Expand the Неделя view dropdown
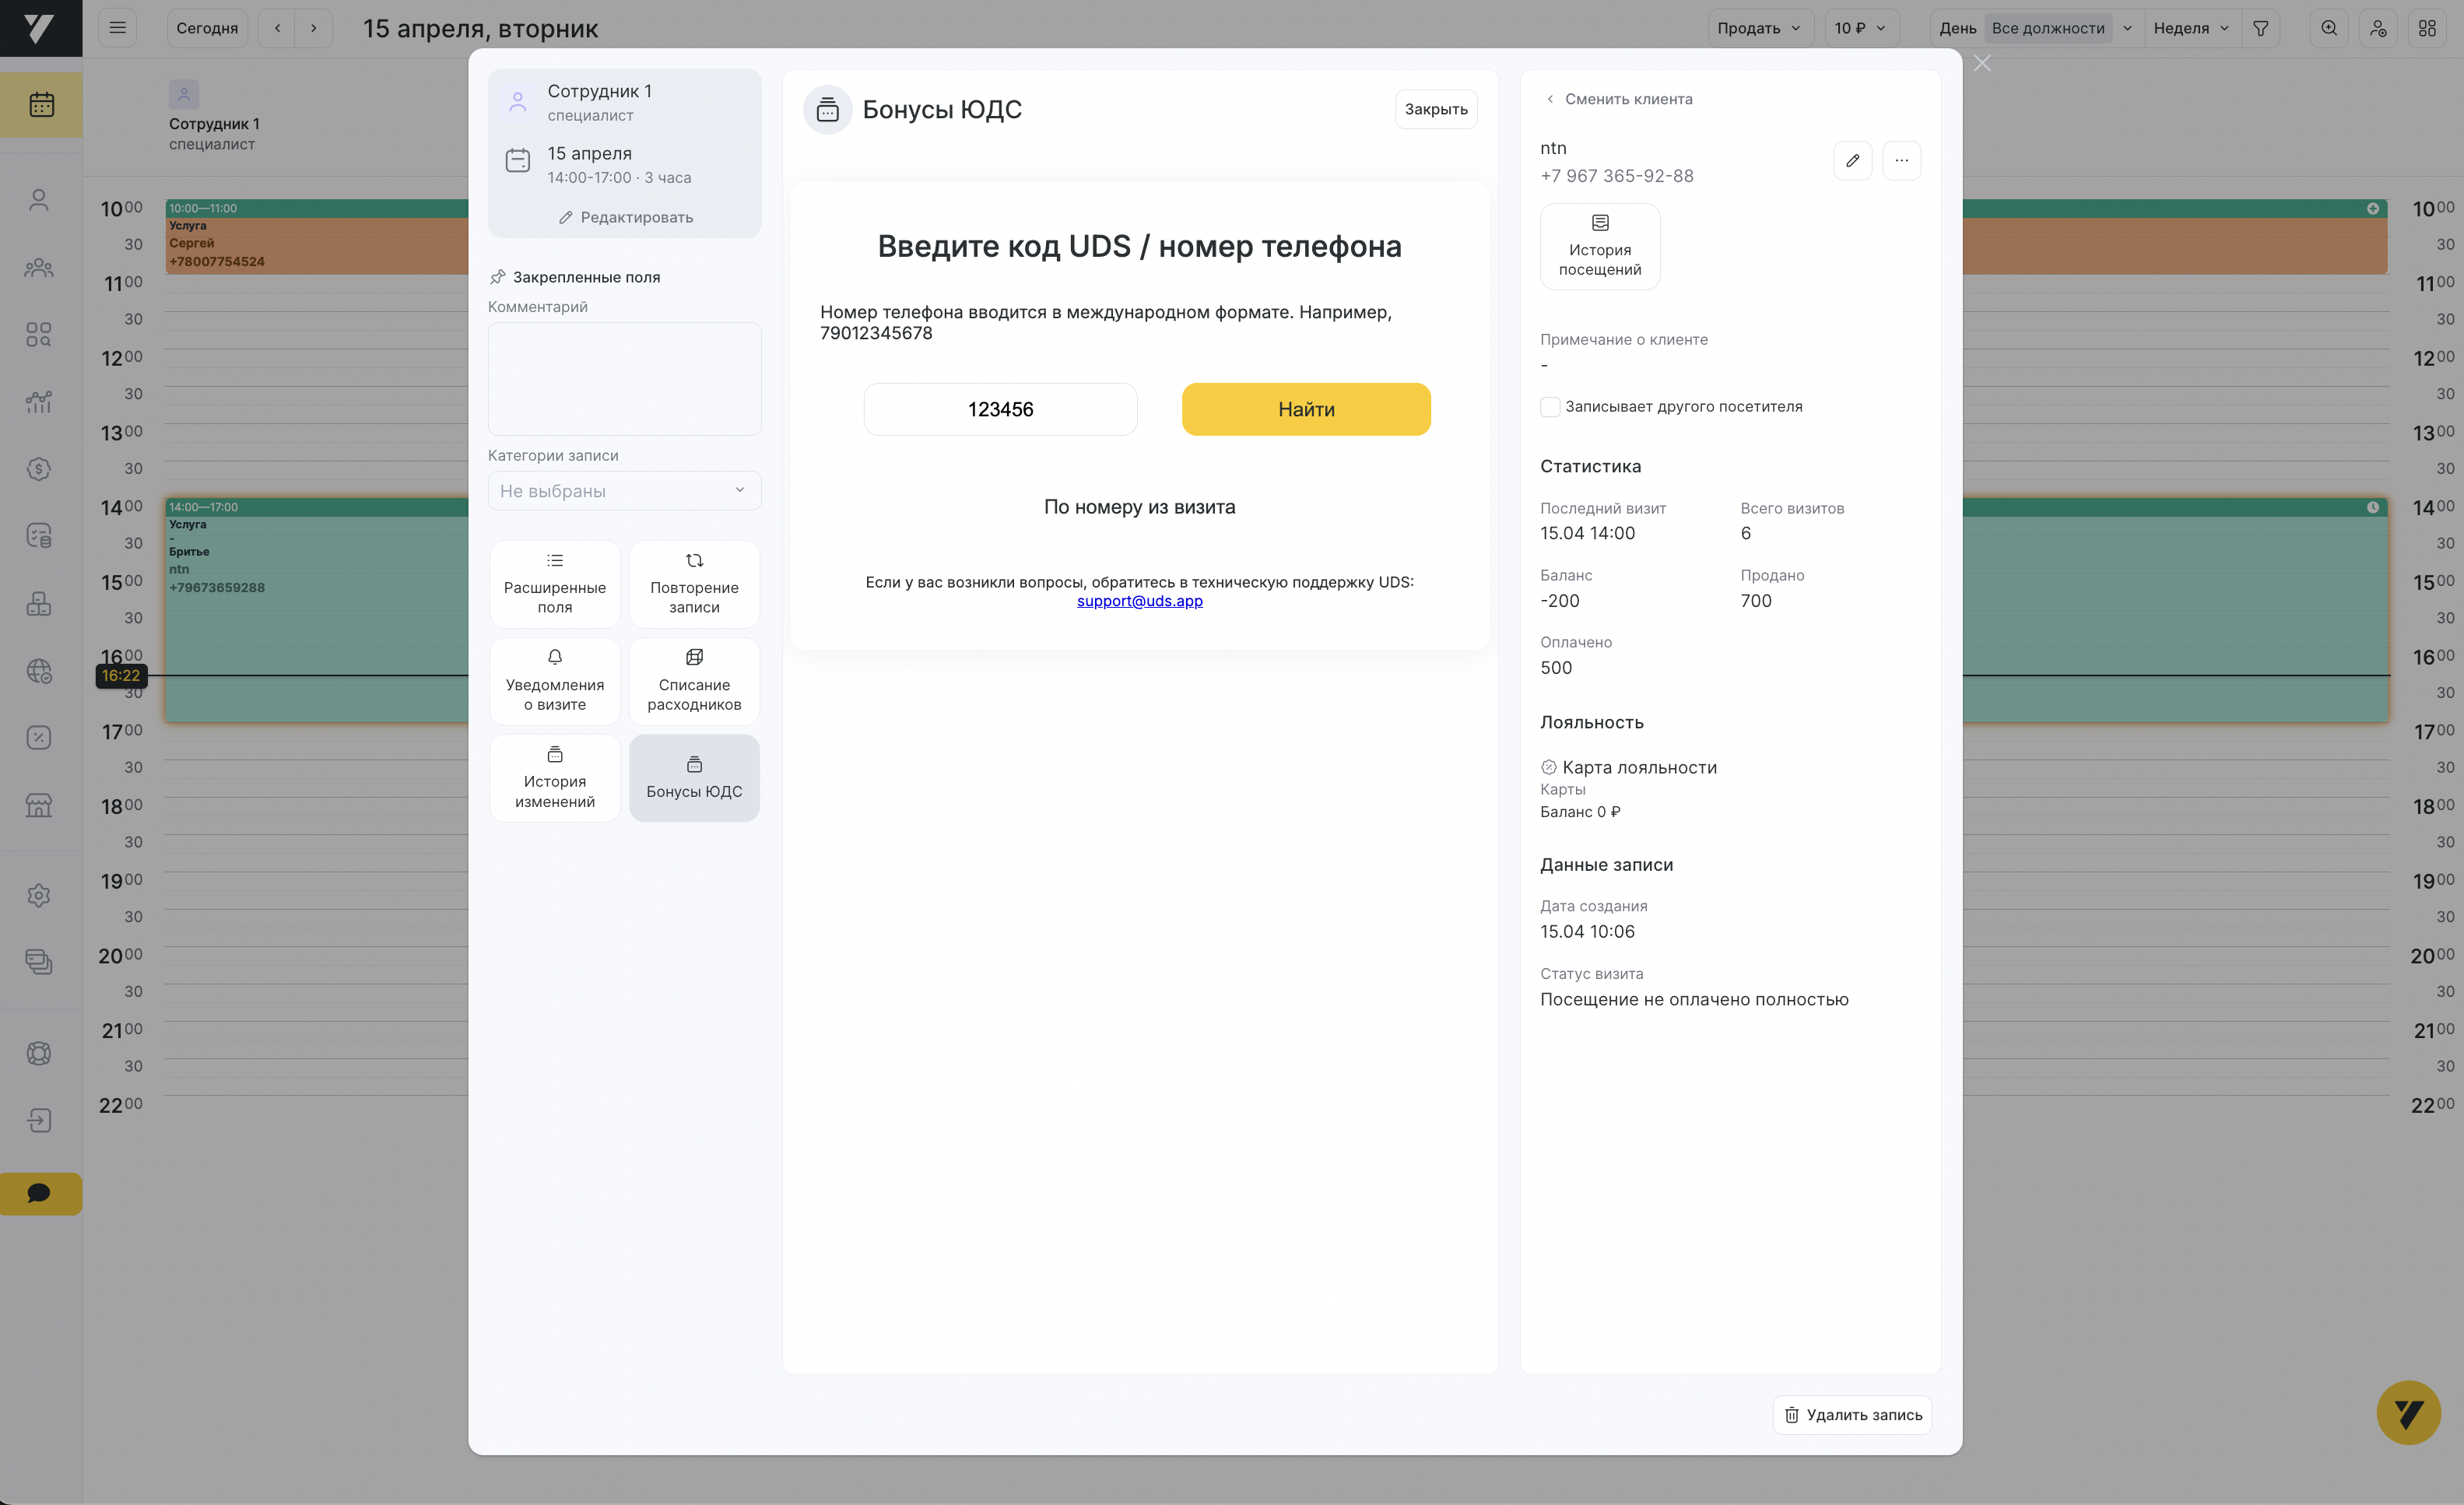This screenshot has width=2464, height=1505. pos(2191,28)
